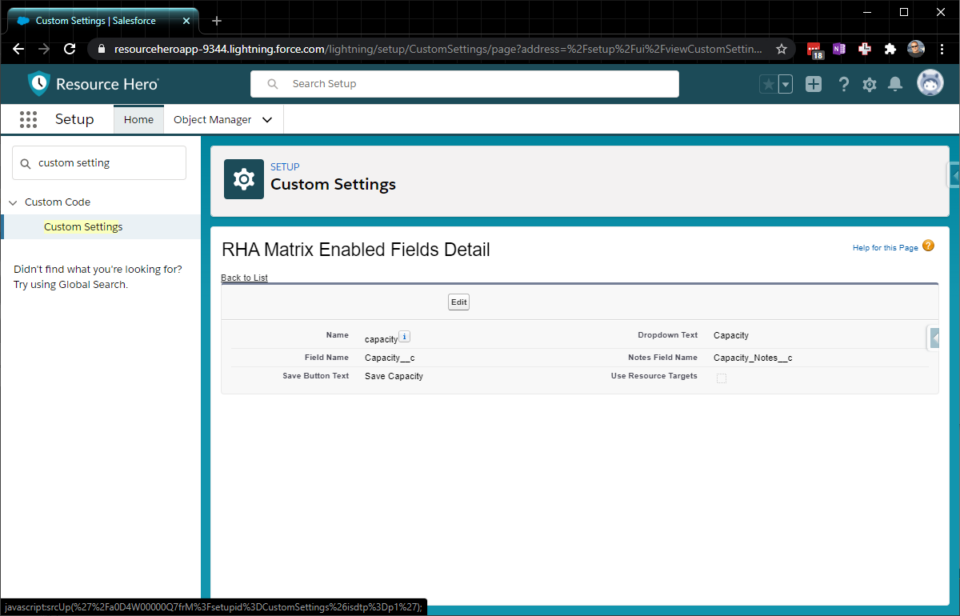
Task: Open the Help for this Page link
Action: (885, 247)
